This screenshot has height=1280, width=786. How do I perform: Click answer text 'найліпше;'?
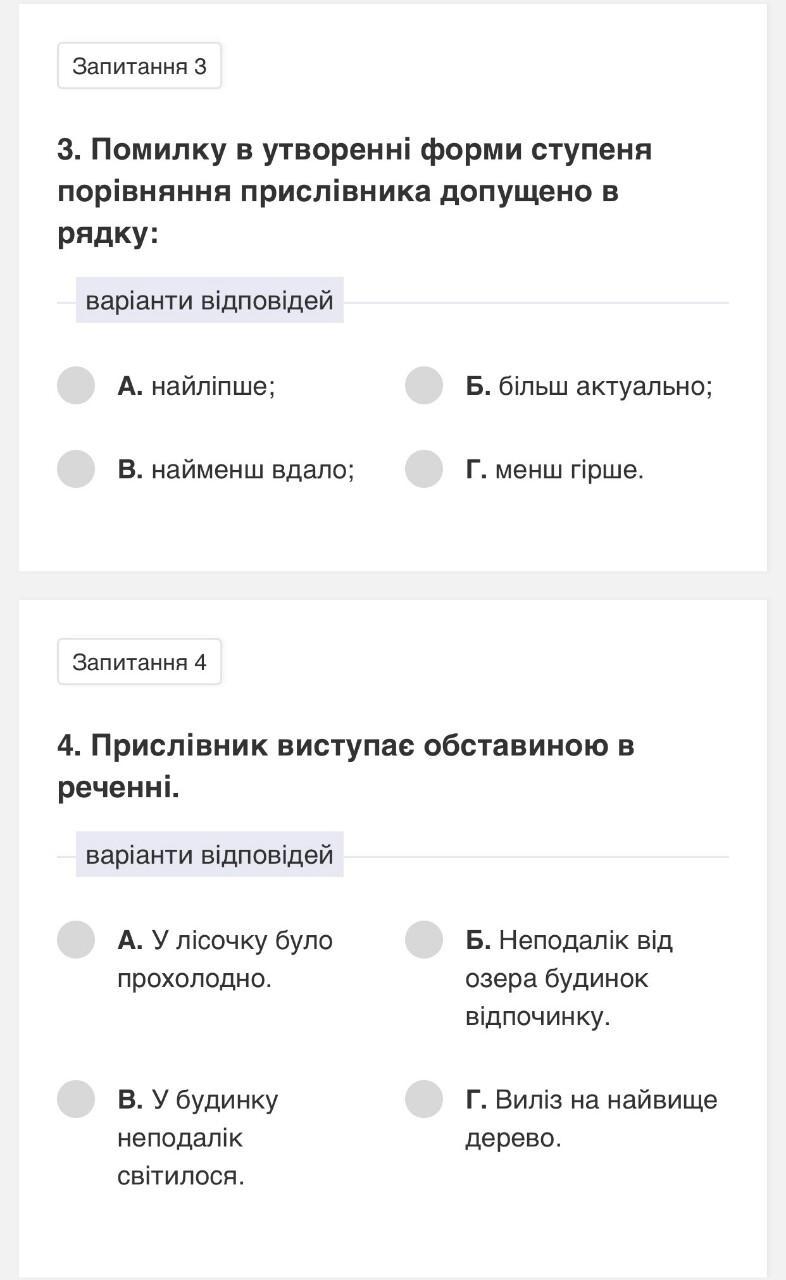click(x=212, y=386)
